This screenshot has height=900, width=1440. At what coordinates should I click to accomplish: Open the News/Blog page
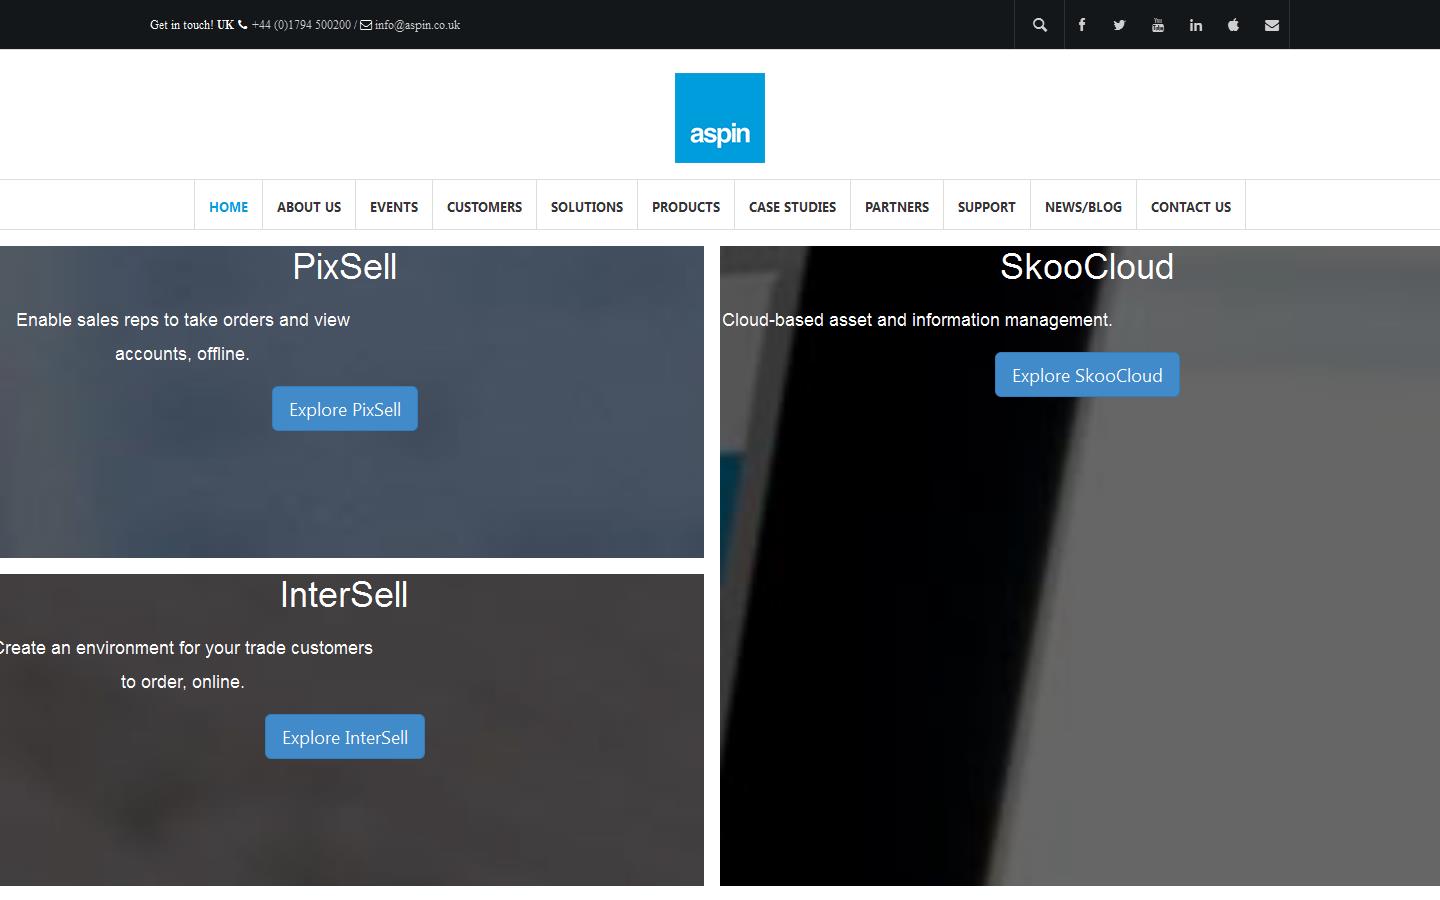1083,207
